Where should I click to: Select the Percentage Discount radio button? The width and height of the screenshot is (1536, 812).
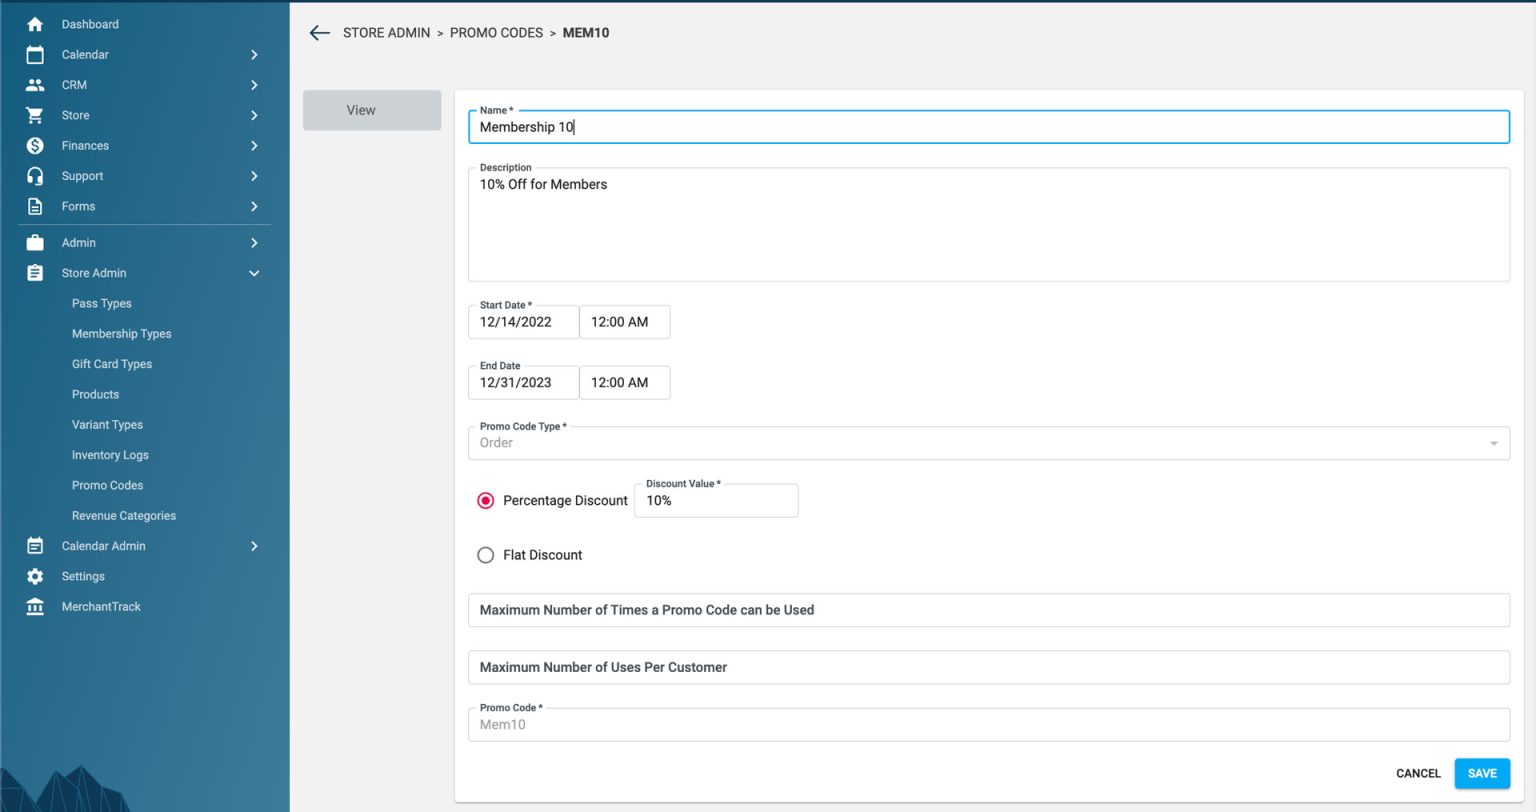(x=486, y=501)
